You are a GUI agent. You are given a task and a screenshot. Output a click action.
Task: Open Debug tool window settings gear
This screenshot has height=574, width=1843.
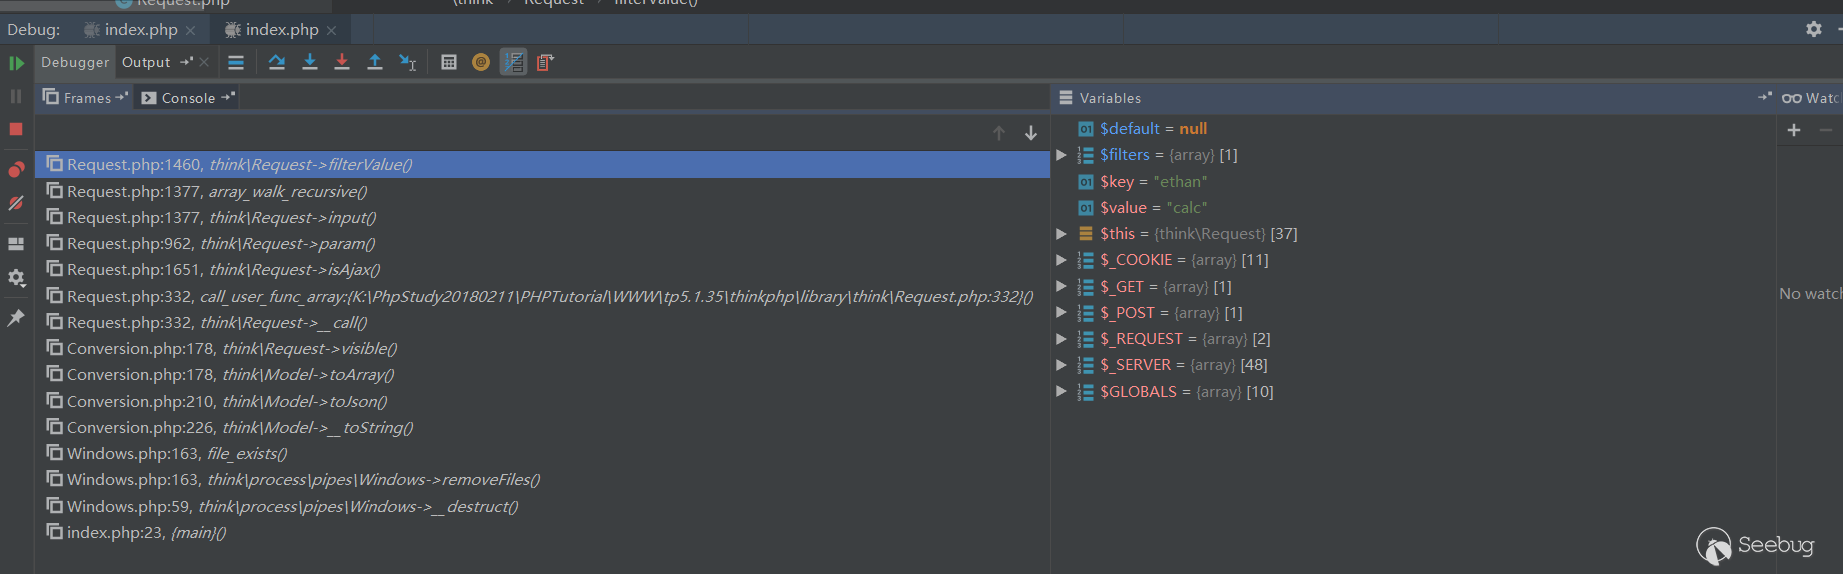click(x=1813, y=29)
